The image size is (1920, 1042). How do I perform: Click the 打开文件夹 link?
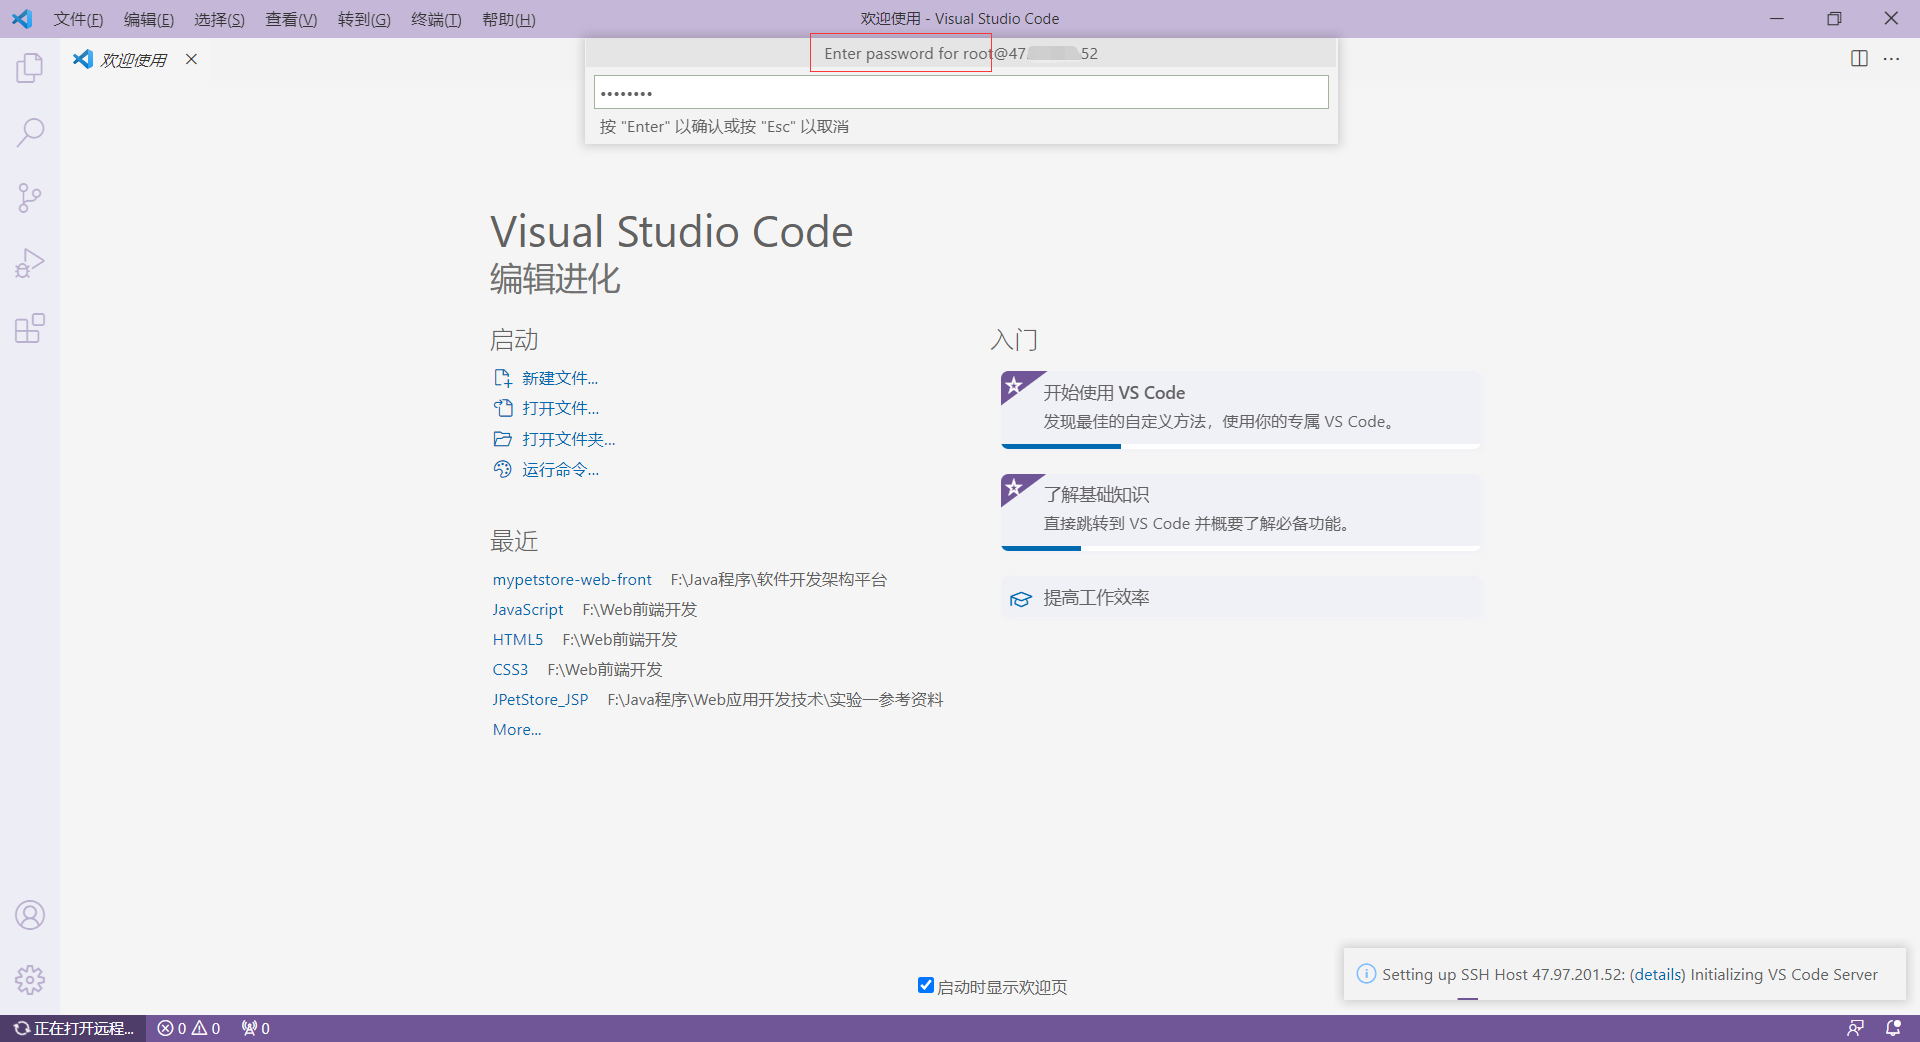point(568,439)
